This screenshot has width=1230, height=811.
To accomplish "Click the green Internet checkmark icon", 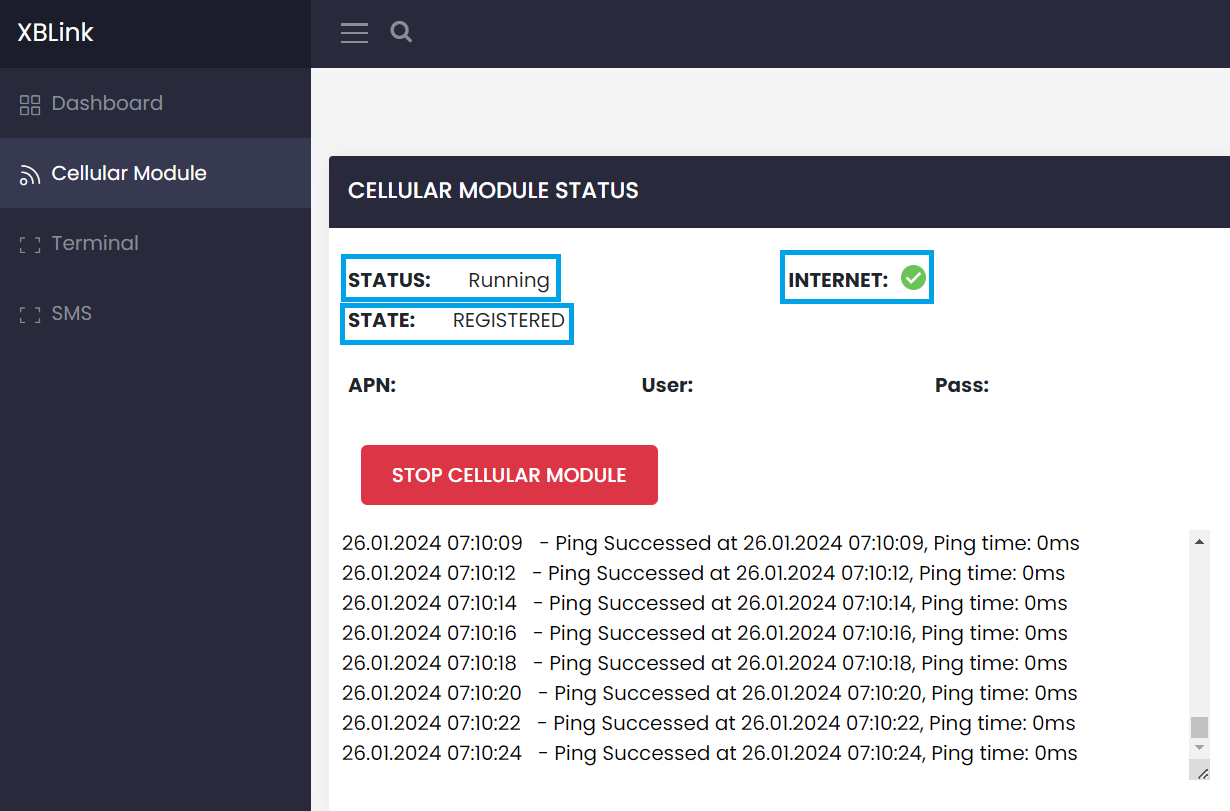I will [912, 278].
